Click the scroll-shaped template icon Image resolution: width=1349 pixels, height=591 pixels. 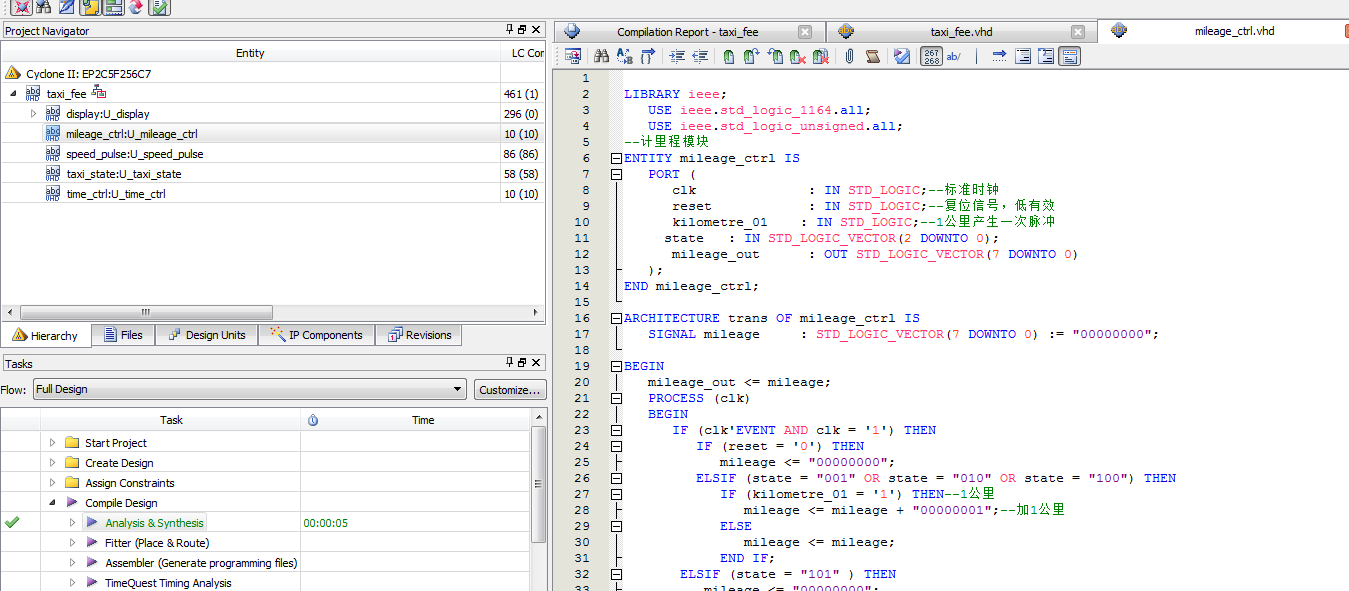[x=872, y=57]
